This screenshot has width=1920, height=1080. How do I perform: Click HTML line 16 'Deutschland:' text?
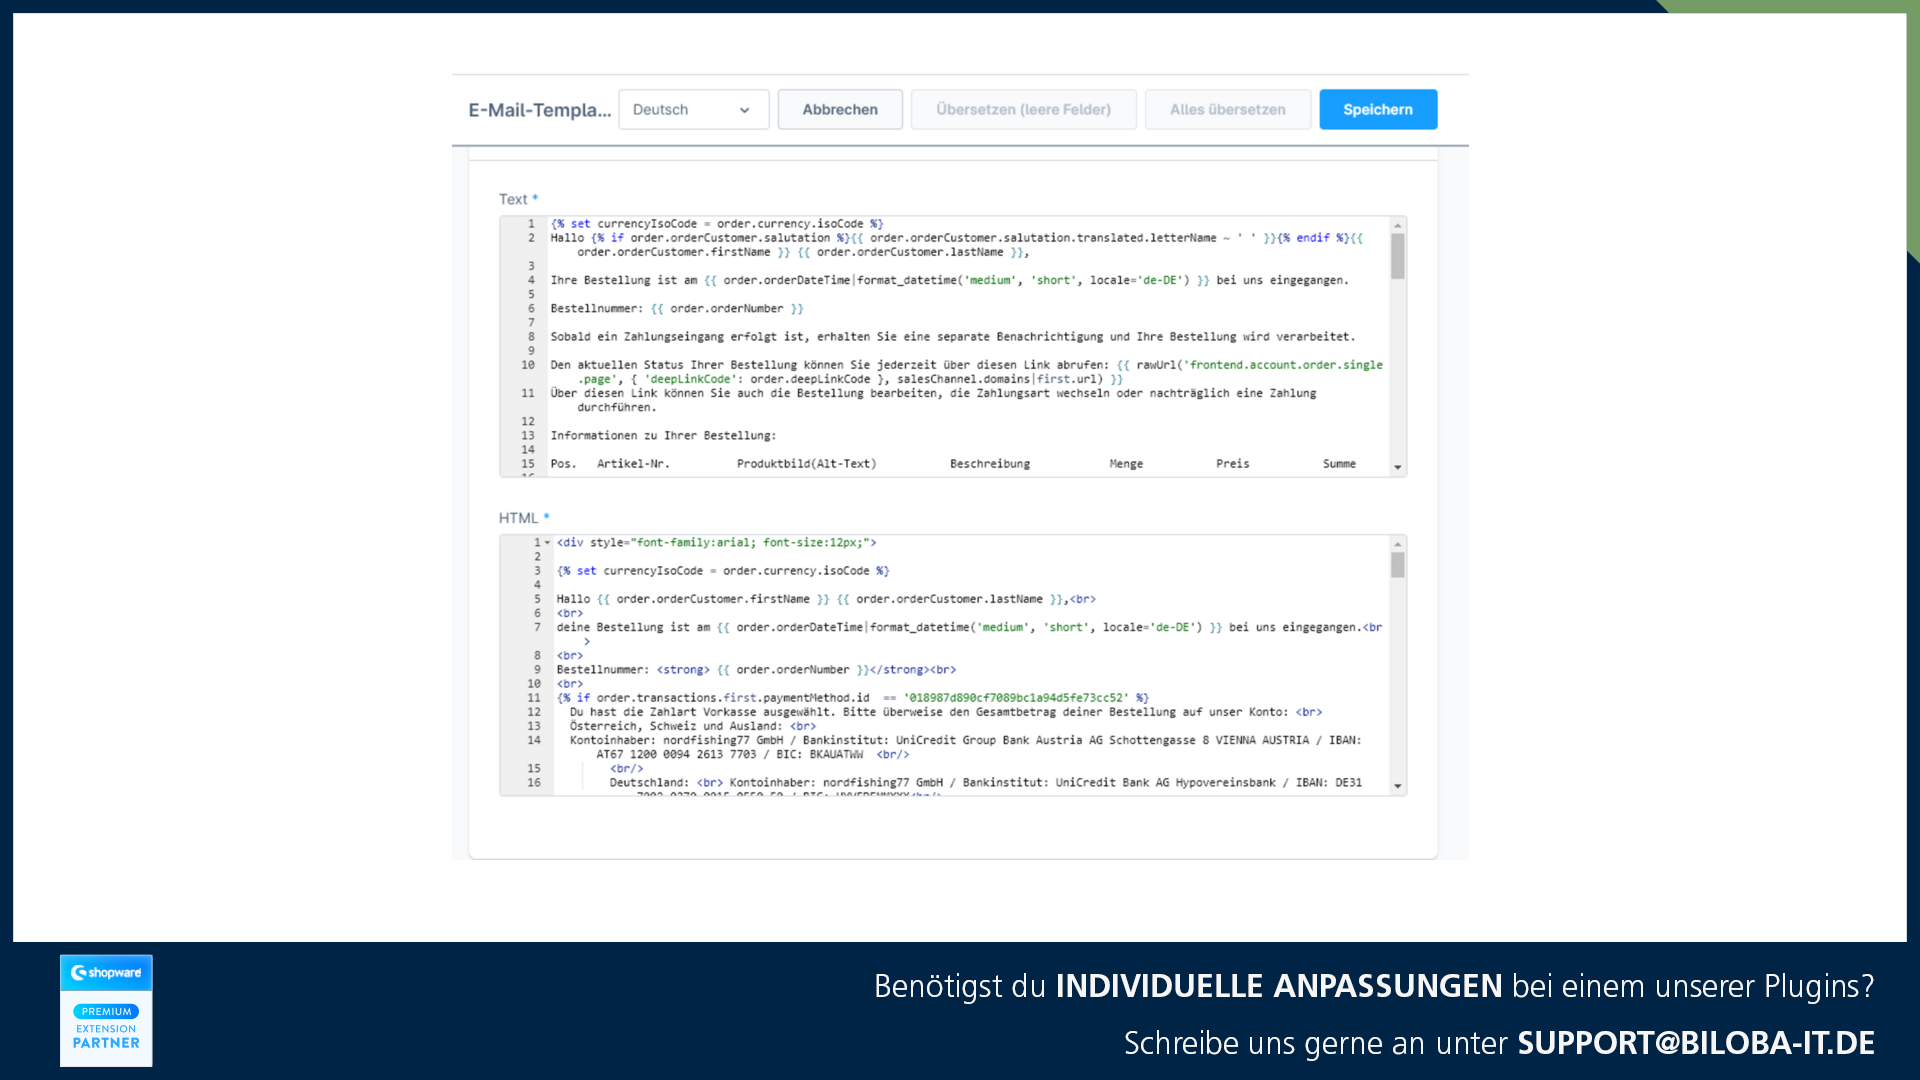point(986,783)
